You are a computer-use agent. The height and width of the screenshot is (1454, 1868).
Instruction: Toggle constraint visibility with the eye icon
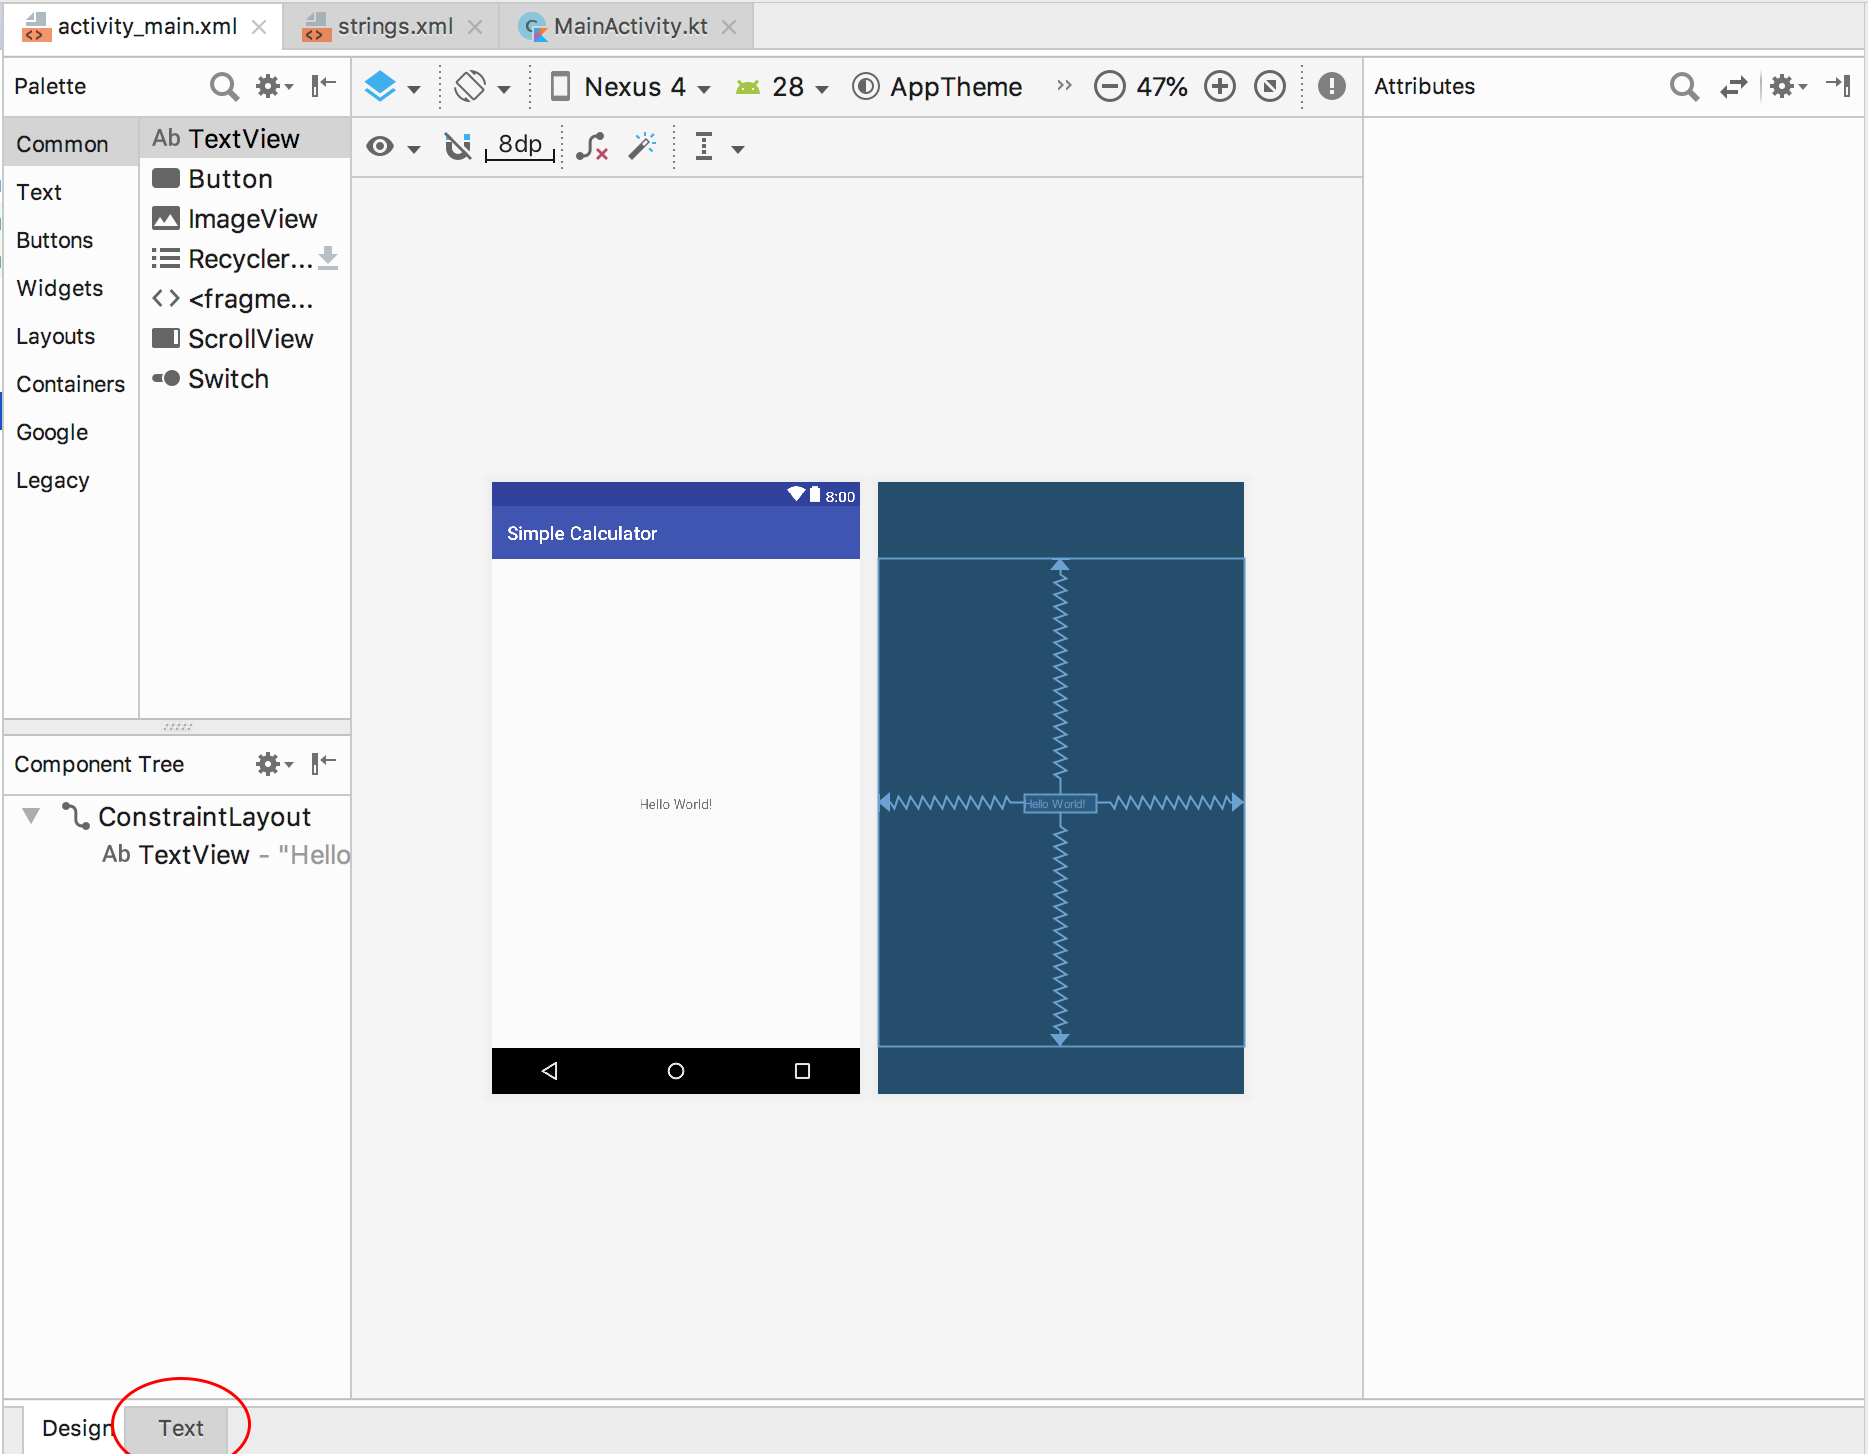(378, 147)
